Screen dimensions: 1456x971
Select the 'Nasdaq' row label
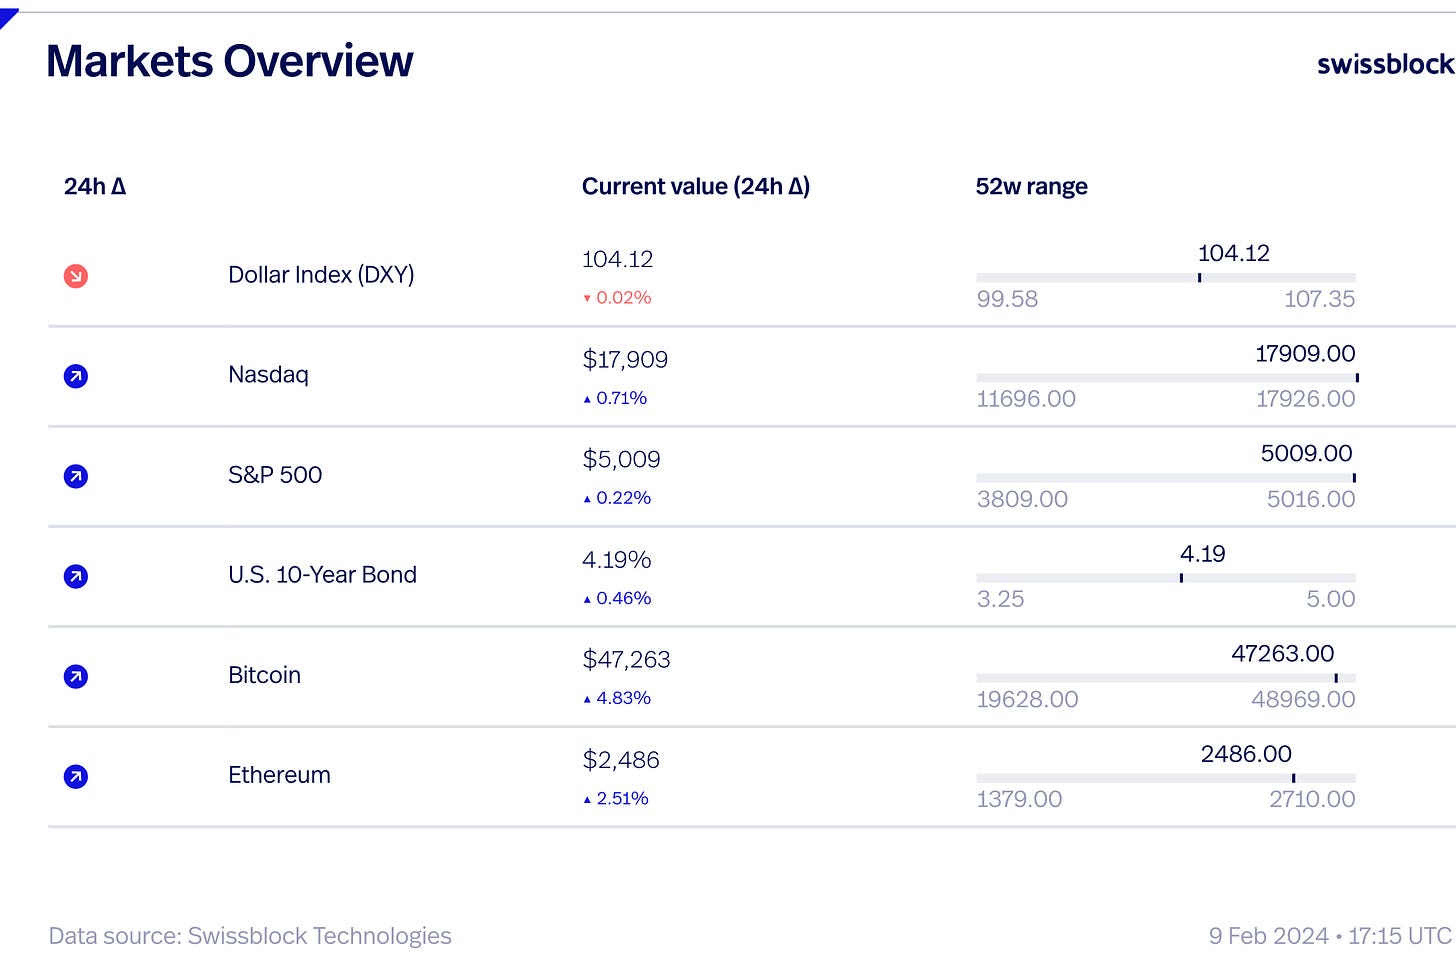(268, 375)
